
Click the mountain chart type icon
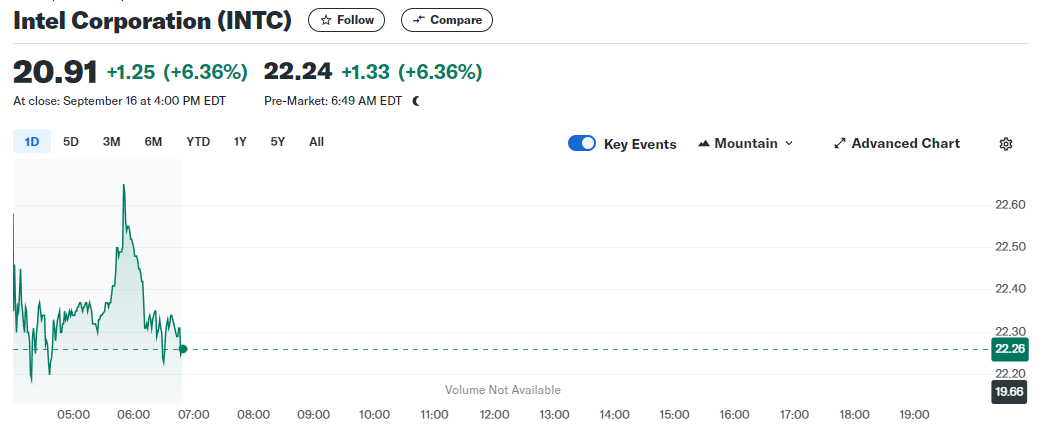pos(704,144)
